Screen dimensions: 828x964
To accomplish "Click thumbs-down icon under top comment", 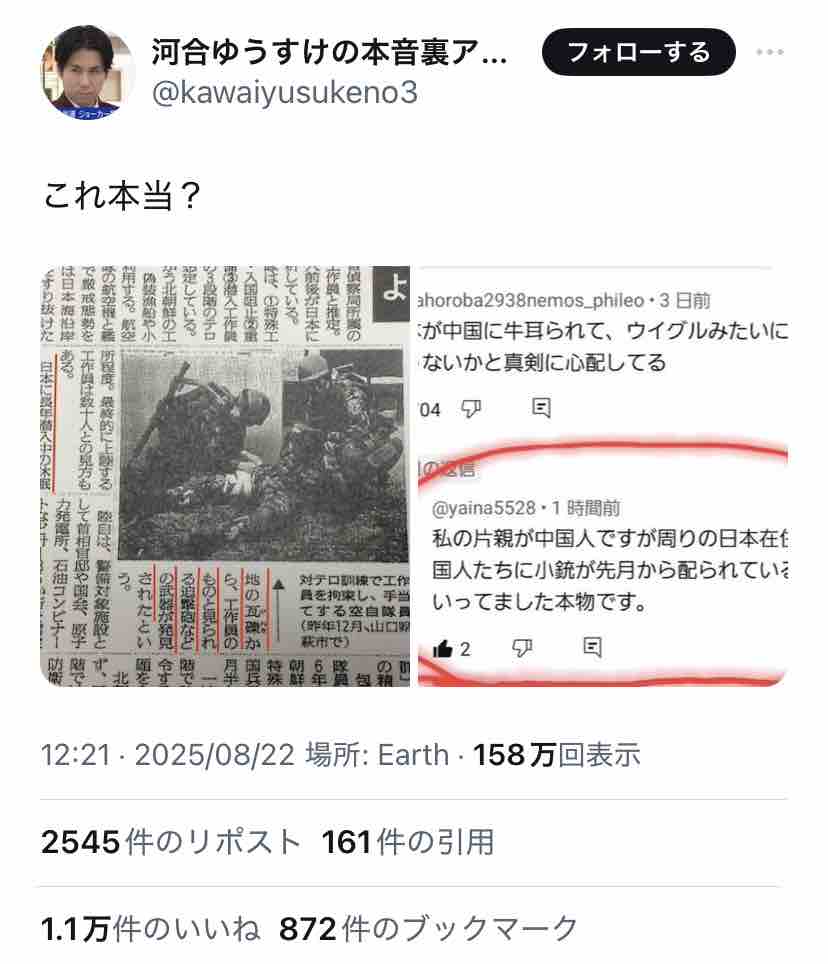I will pyautogui.click(x=471, y=408).
